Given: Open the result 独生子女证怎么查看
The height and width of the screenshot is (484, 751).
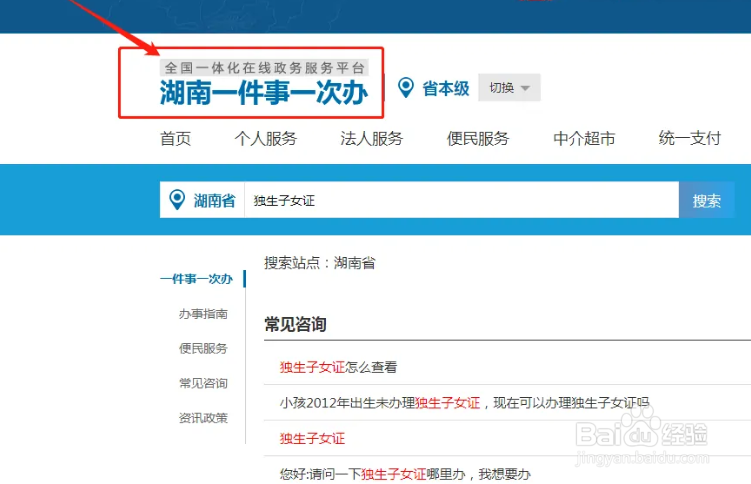Looking at the screenshot, I should pyautogui.click(x=338, y=367).
